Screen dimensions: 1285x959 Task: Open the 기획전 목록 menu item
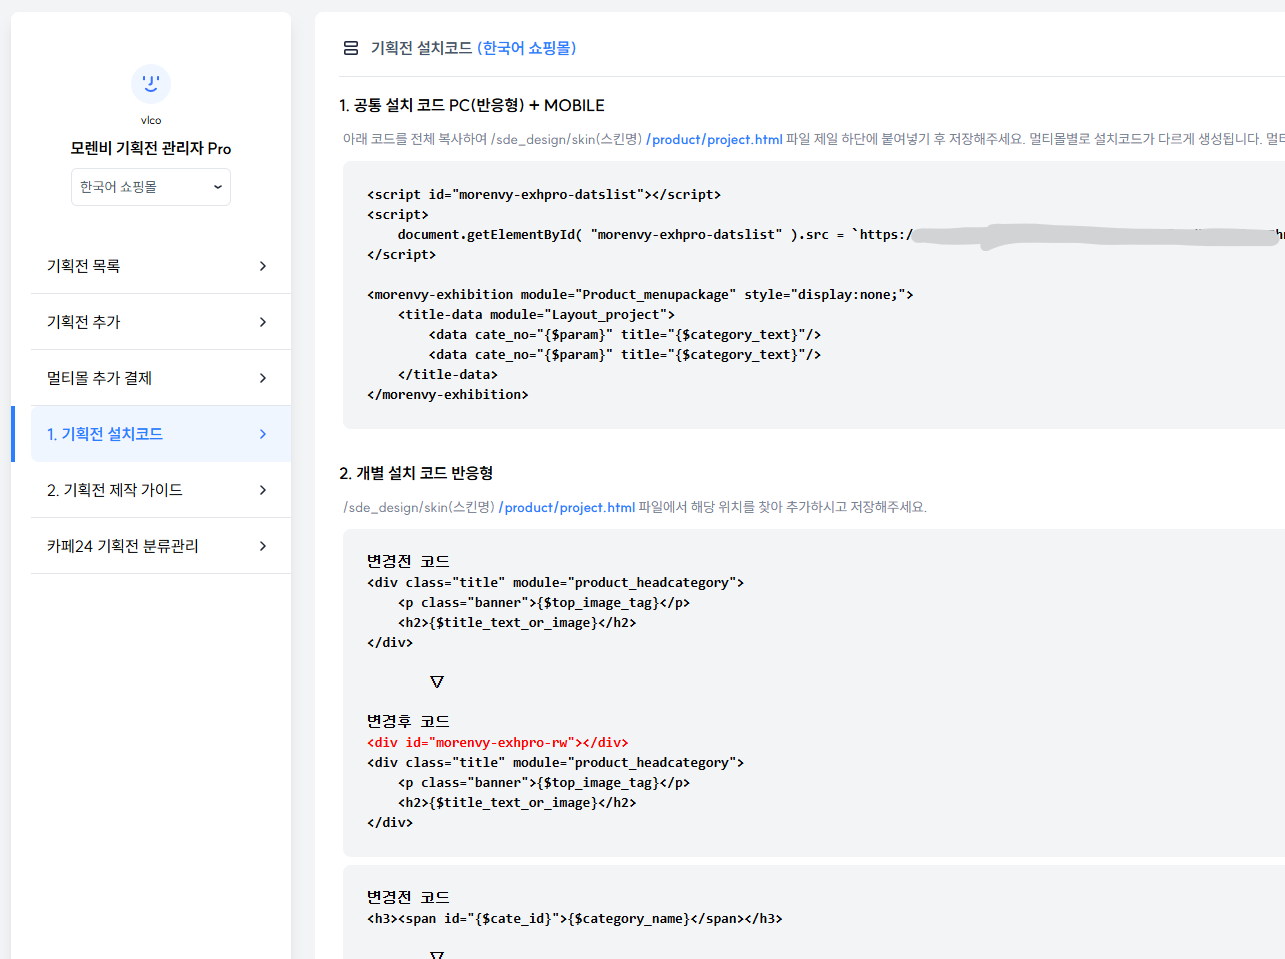[84, 266]
